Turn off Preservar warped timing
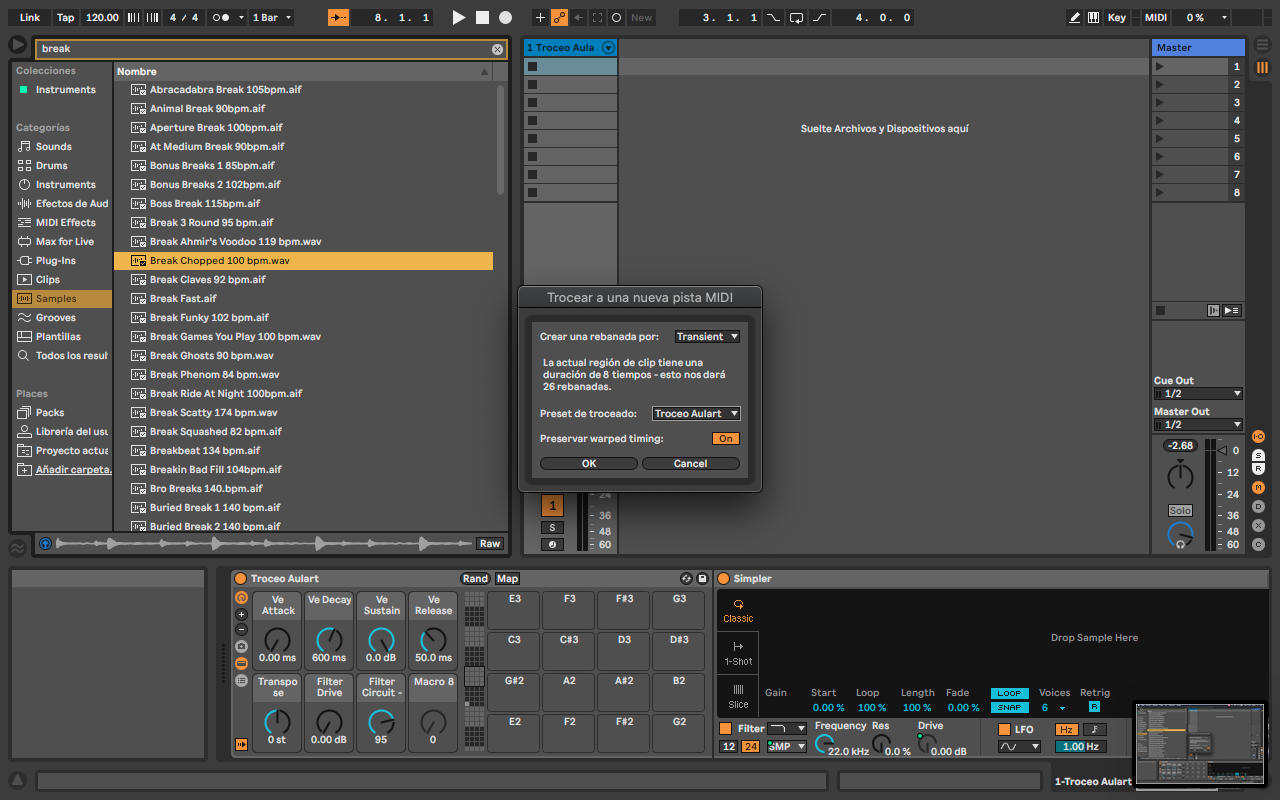The width and height of the screenshot is (1280, 800). tap(726, 438)
